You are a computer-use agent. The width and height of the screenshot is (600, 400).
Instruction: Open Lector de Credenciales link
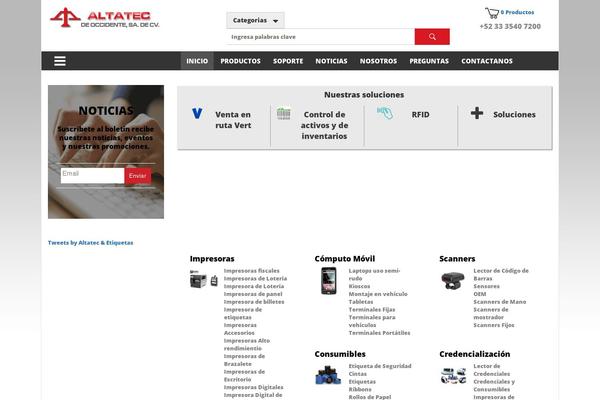(491, 370)
